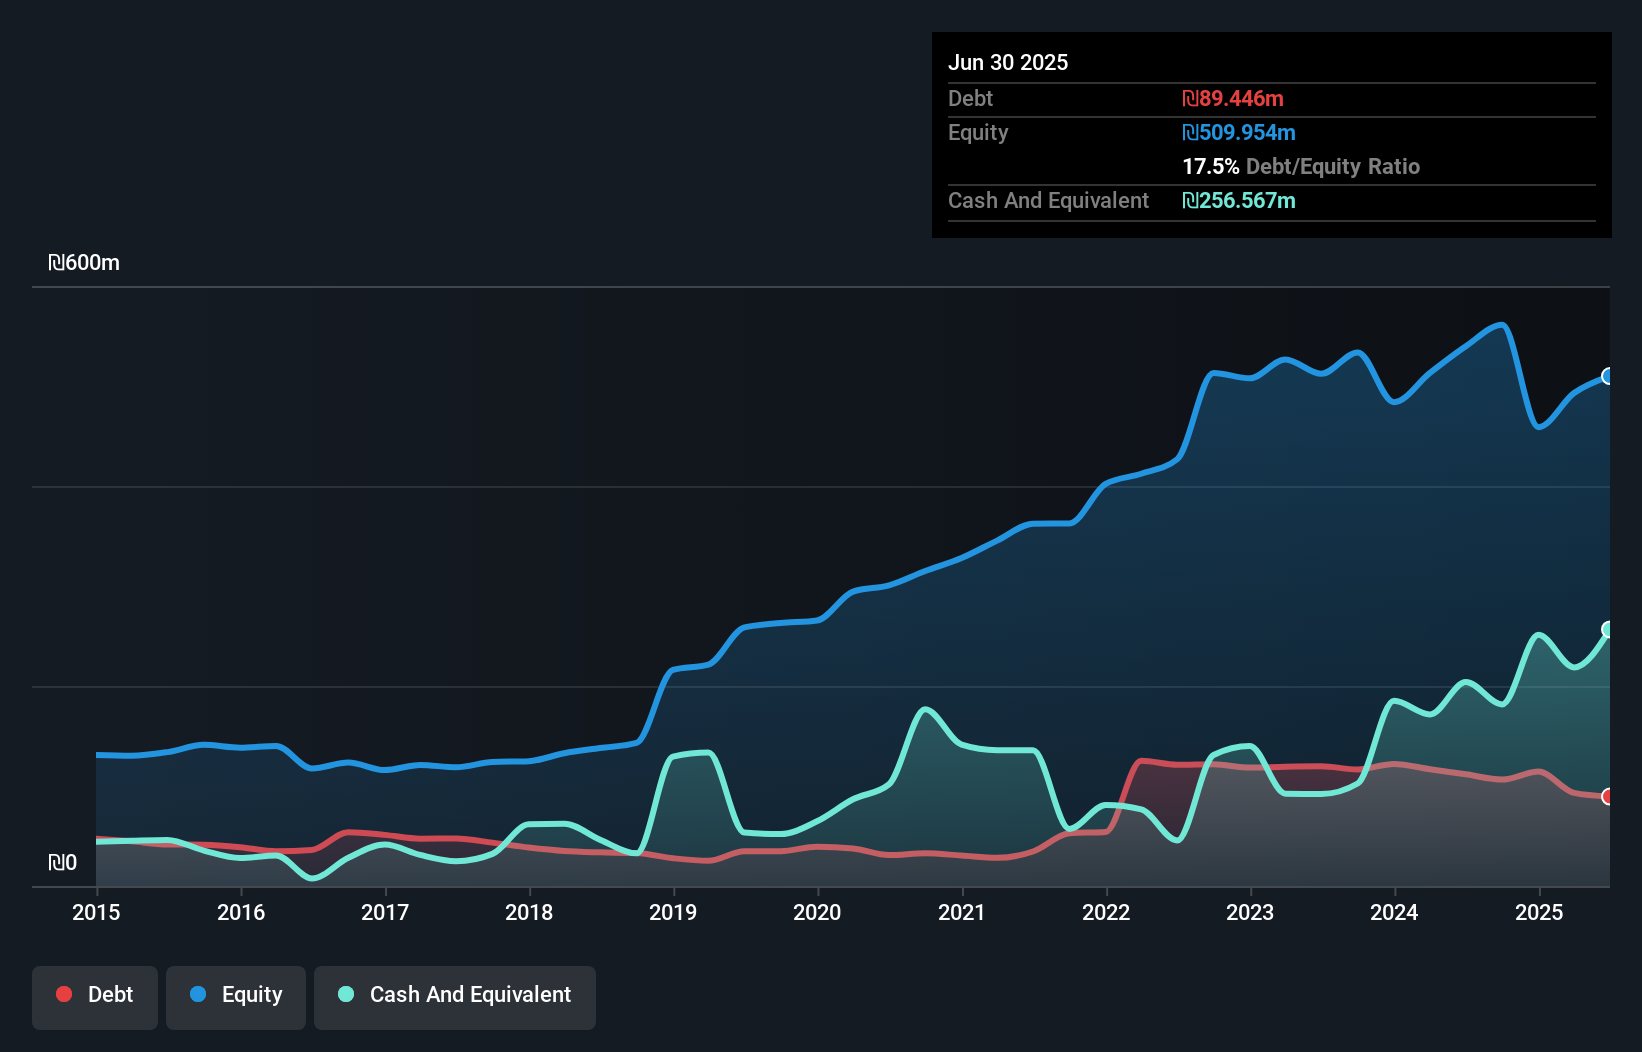
Task: Click the shekel symbol beside 509.954m
Action: point(1190,132)
